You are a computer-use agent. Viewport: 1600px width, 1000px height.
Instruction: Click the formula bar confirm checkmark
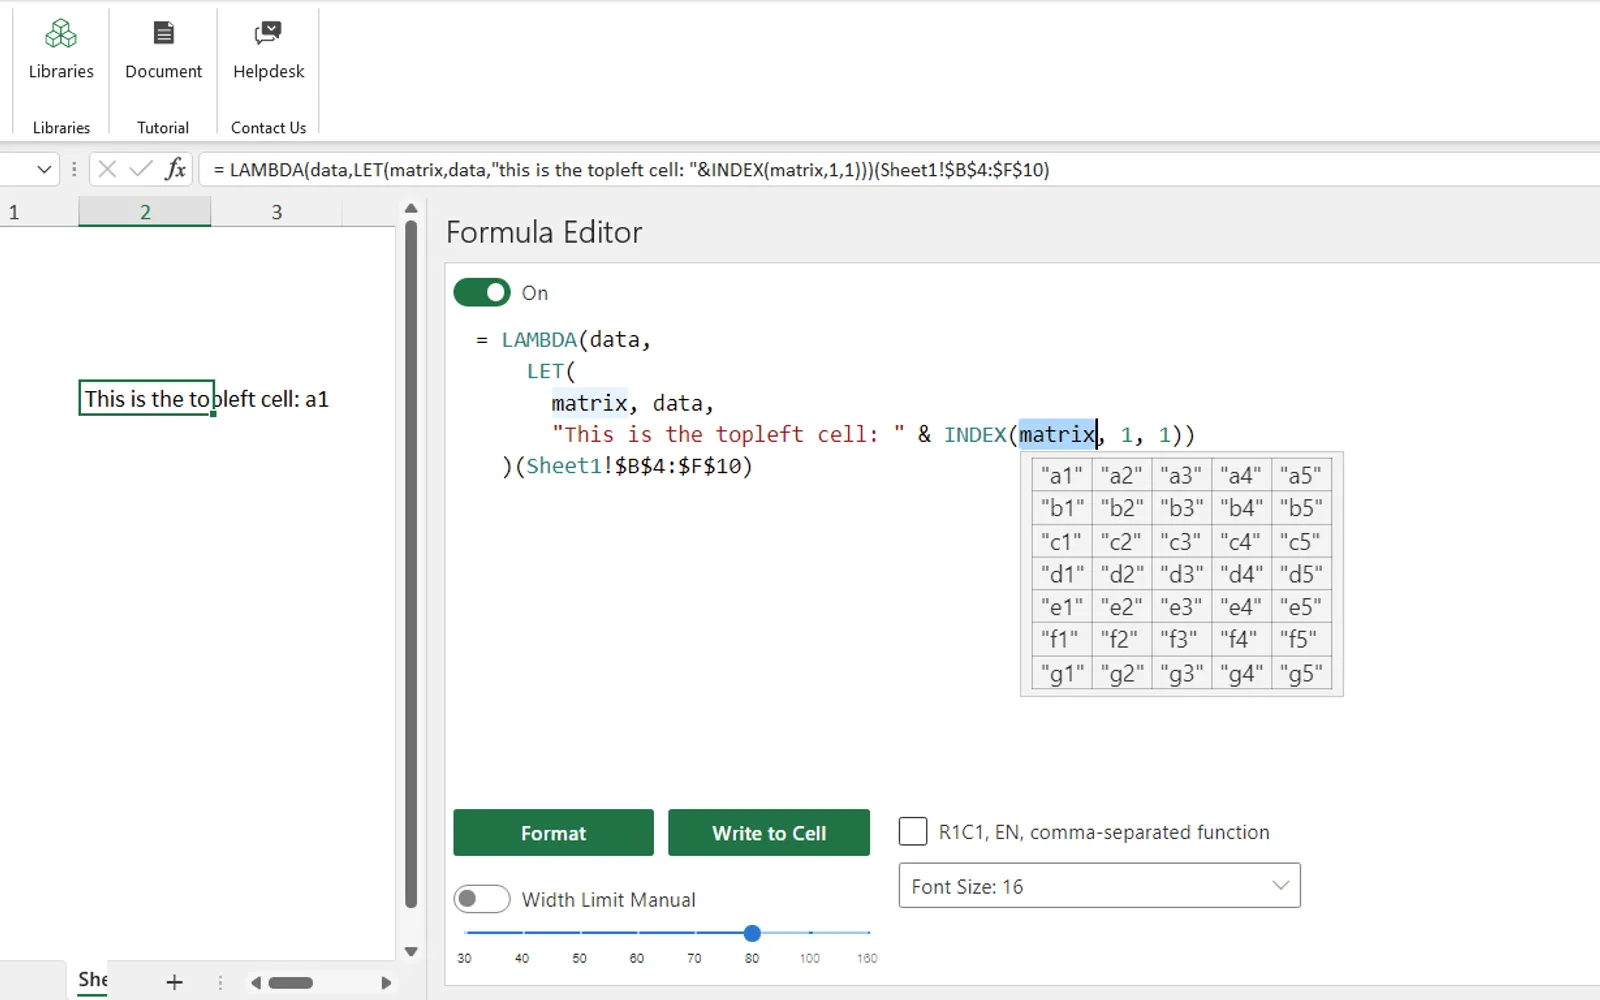[141, 169]
